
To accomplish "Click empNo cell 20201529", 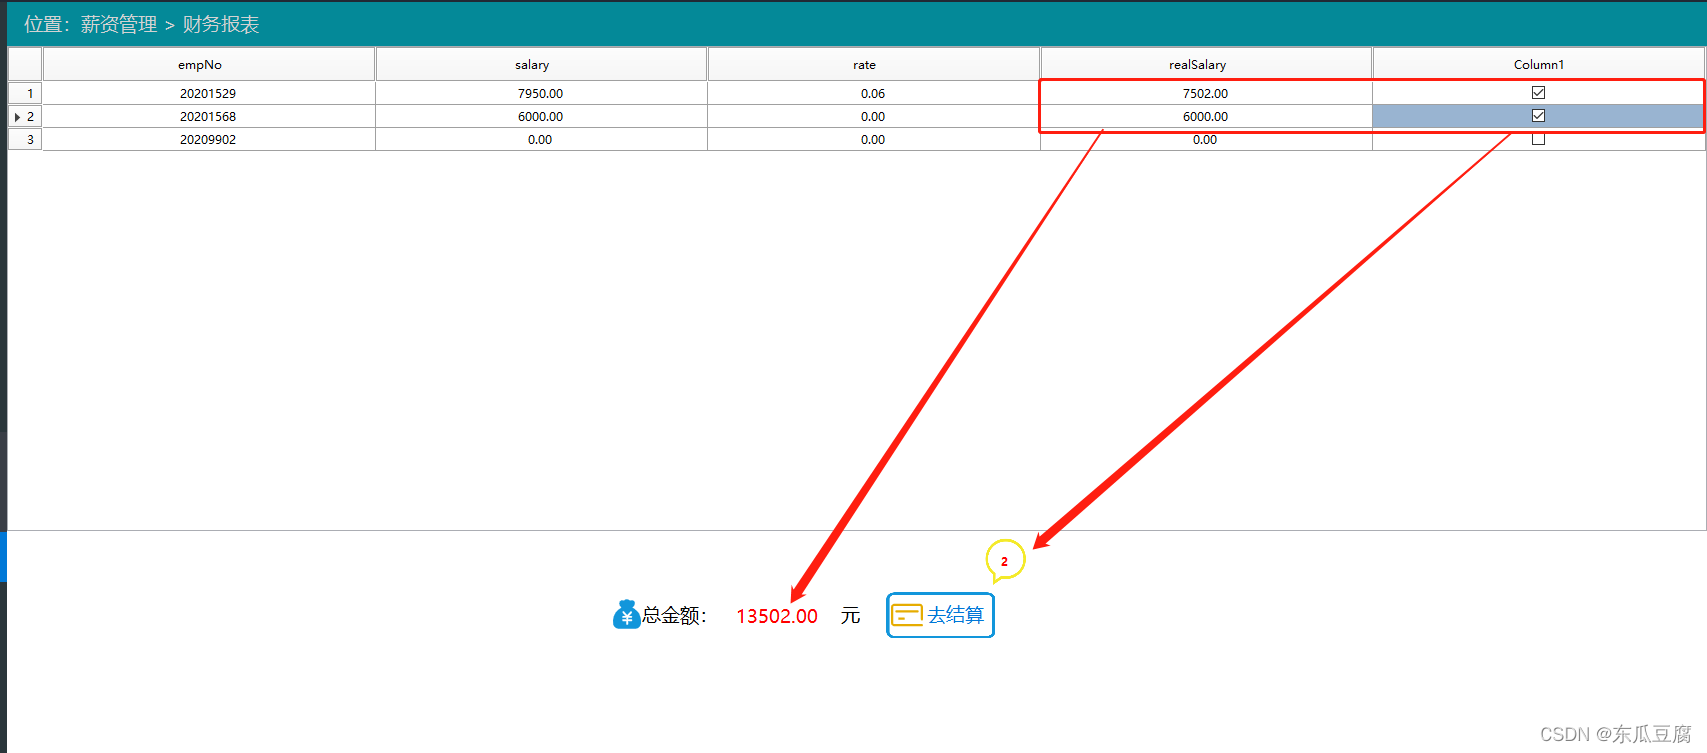I will tap(209, 93).
